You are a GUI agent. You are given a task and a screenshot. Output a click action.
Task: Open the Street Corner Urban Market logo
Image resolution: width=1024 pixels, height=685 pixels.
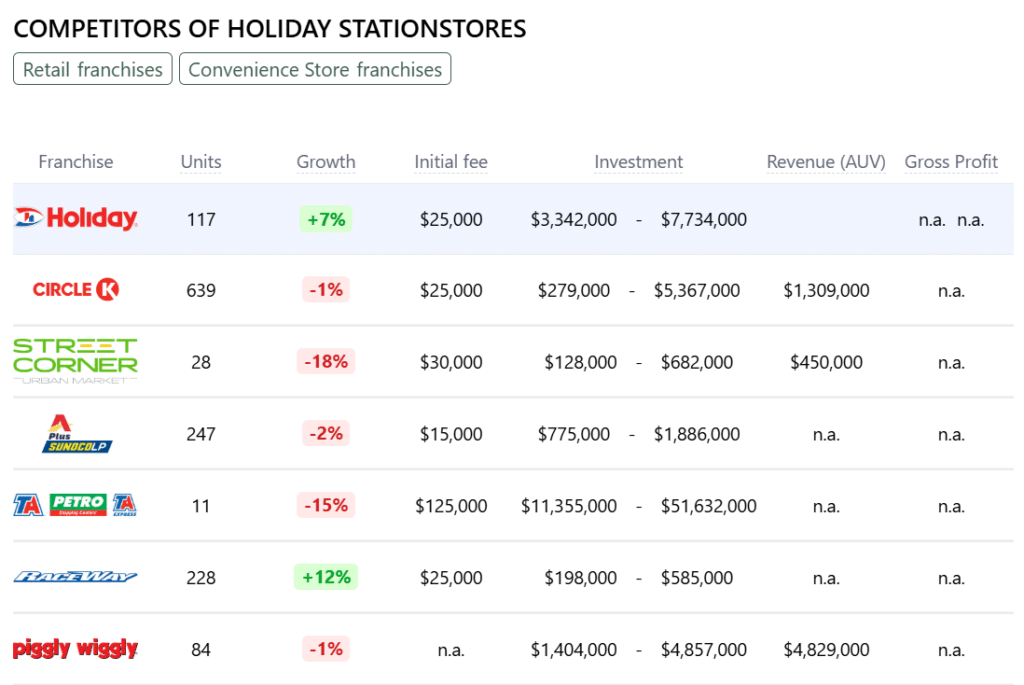[76, 361]
